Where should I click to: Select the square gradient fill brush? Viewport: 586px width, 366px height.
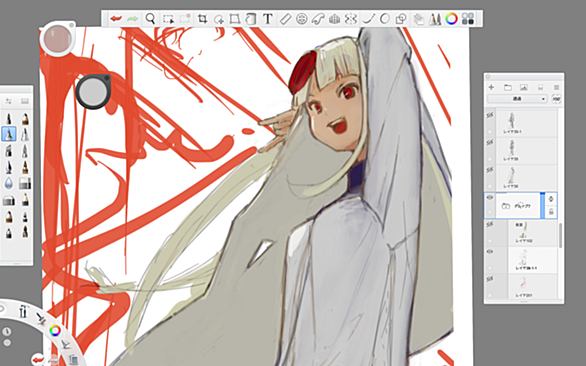tap(25, 184)
